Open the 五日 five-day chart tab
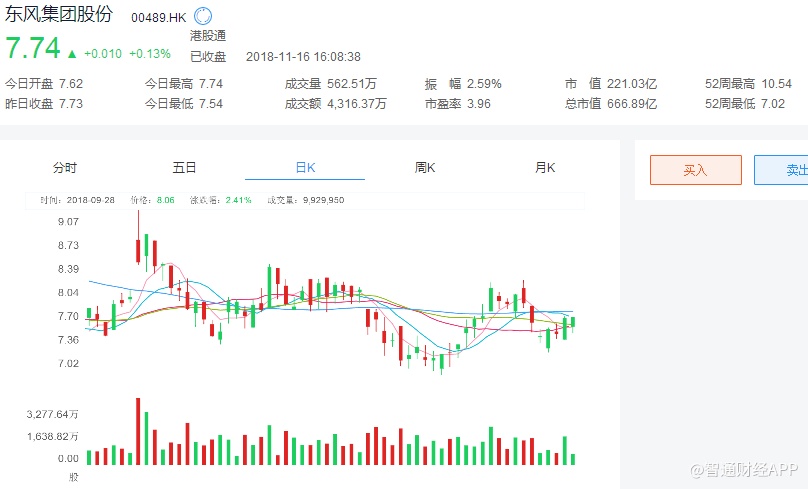Screen dimensions: 808x489 185,168
